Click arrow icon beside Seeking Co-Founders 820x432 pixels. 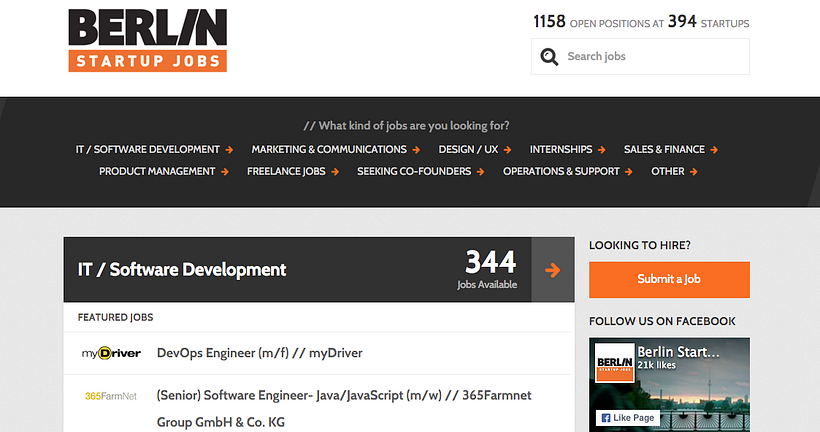point(480,172)
